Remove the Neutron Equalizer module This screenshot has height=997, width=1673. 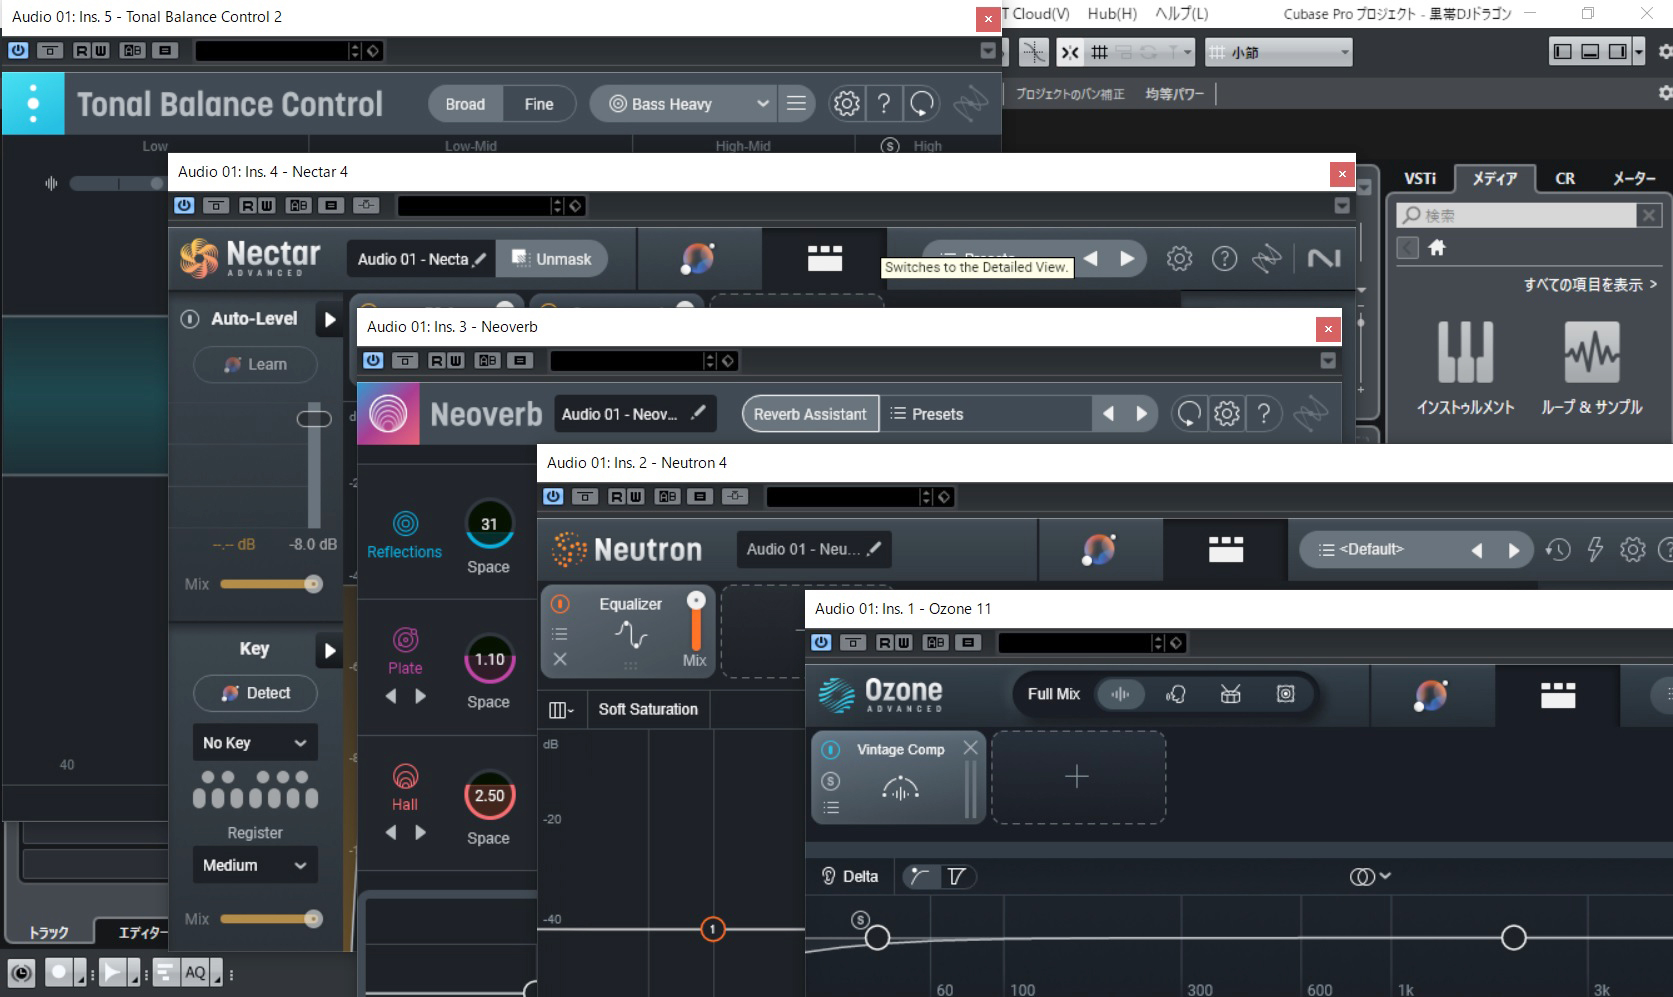click(560, 659)
